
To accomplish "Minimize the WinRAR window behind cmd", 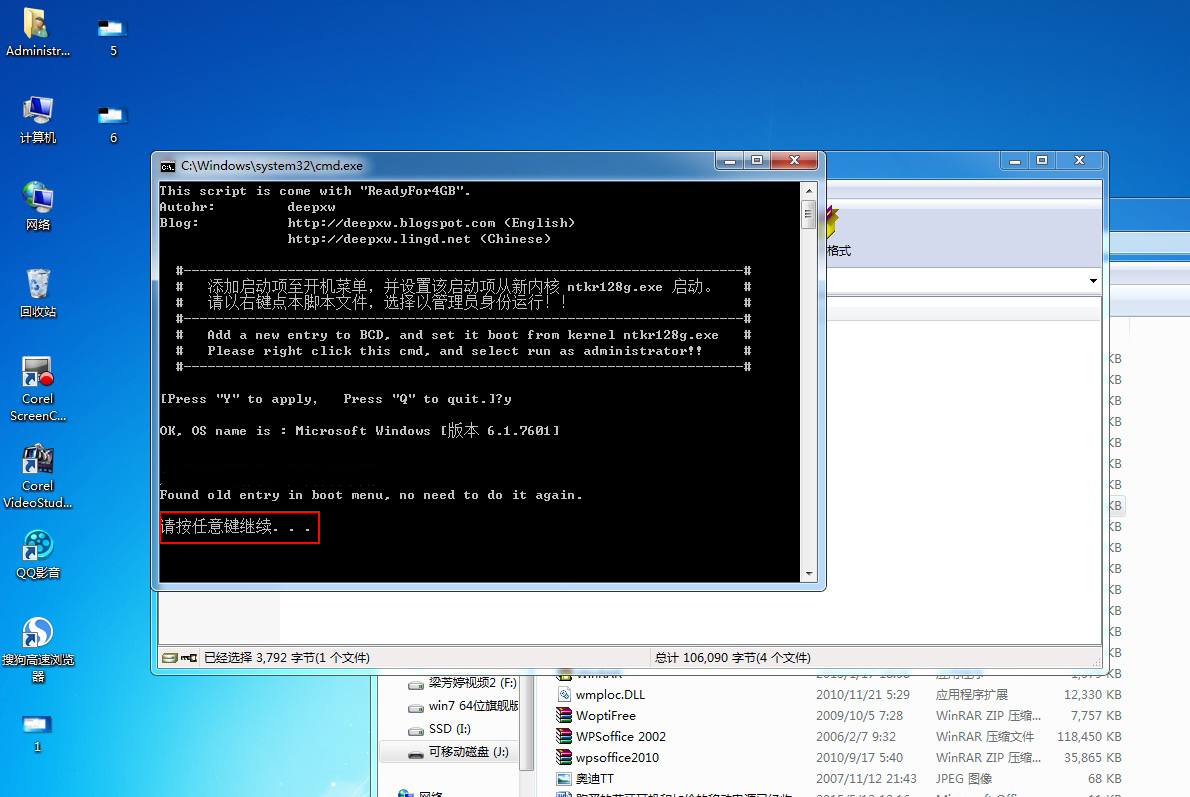I will (x=1015, y=160).
